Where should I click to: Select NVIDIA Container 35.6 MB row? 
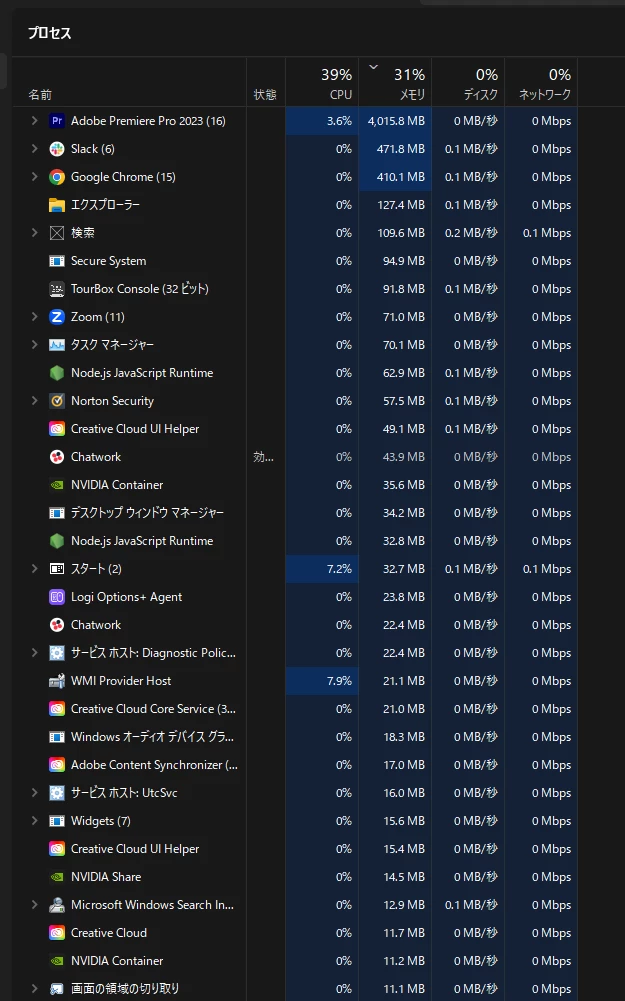coord(295,485)
